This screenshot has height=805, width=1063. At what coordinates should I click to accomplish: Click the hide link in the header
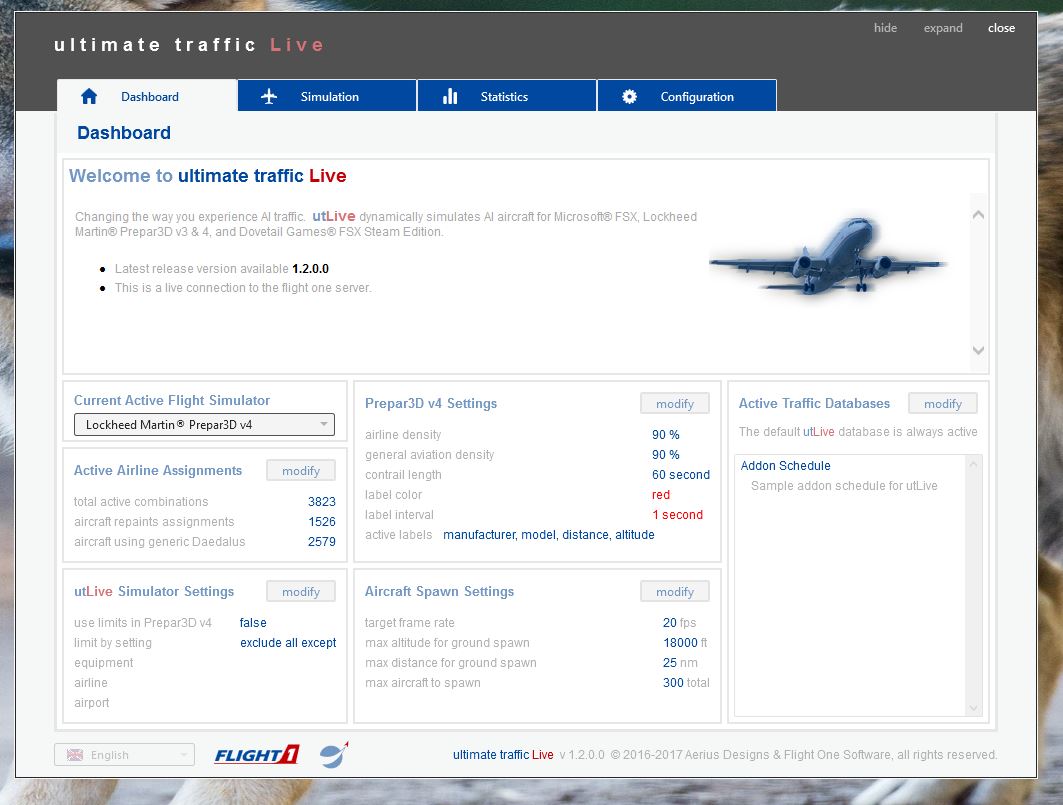[x=885, y=28]
